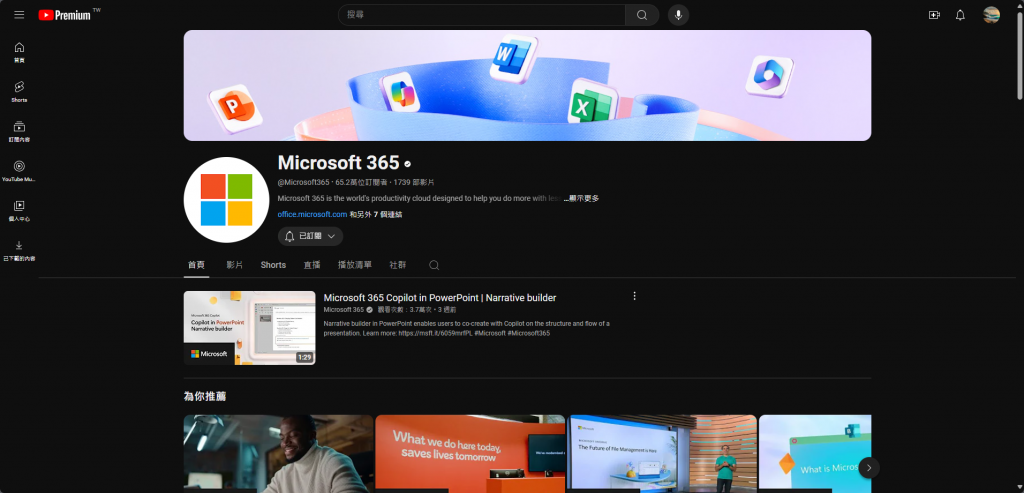Open YouTube Music in sidebar
This screenshot has width=1024, height=493.
click(x=19, y=171)
